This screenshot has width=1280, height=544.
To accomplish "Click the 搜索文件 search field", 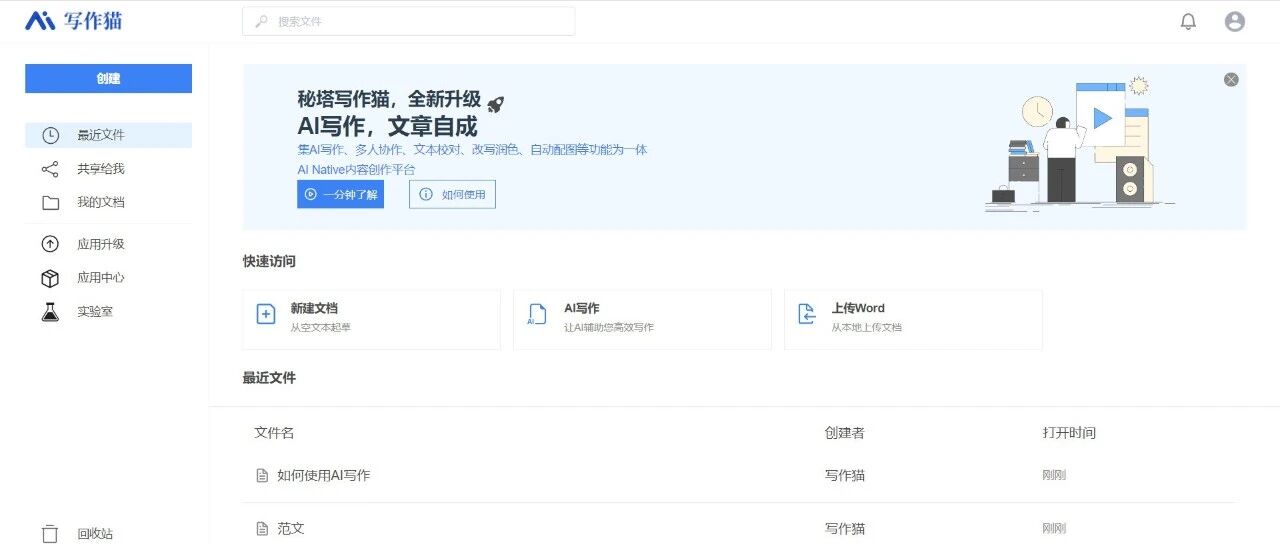I will pyautogui.click(x=408, y=21).
